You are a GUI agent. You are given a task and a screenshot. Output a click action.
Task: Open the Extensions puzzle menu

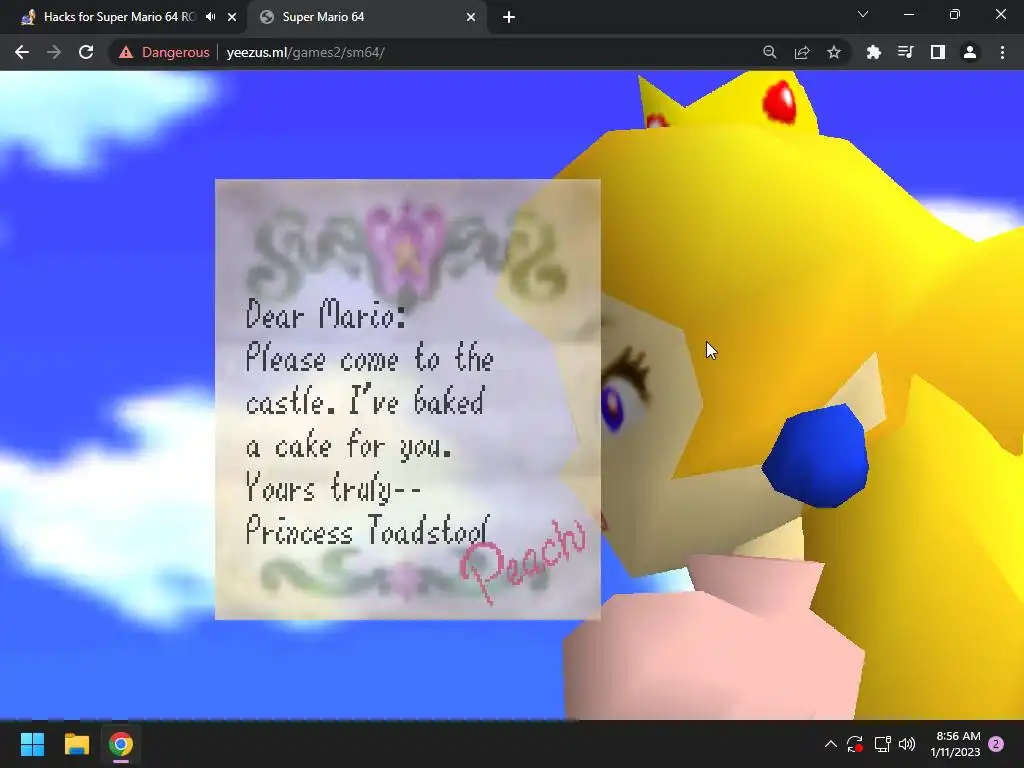pos(873,52)
